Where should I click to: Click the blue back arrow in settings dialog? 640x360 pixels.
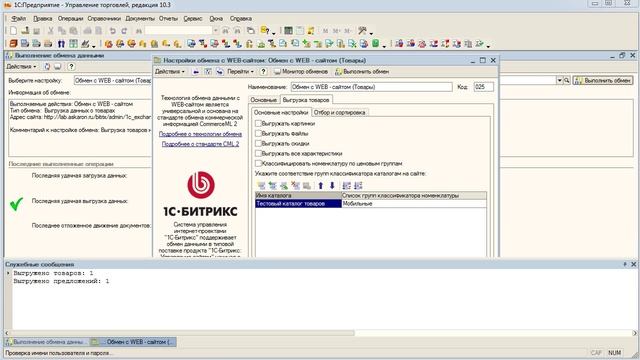coord(196,71)
